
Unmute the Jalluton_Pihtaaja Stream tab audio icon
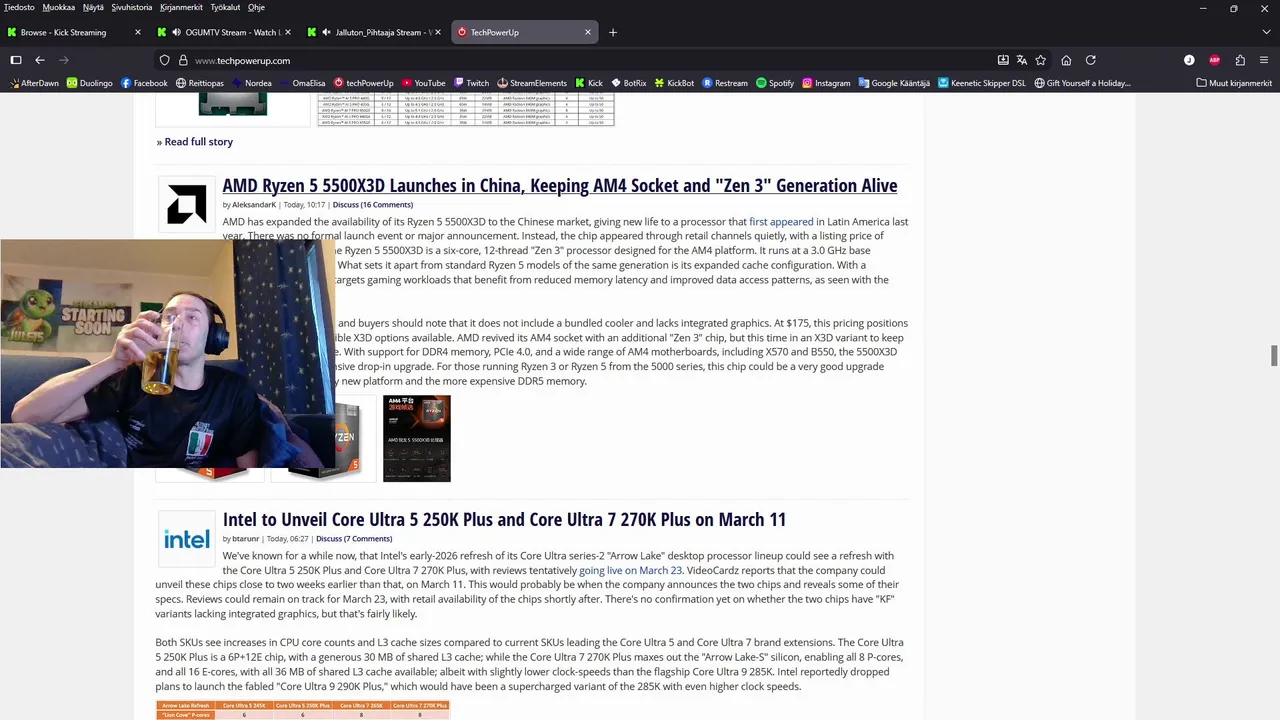[327, 32]
